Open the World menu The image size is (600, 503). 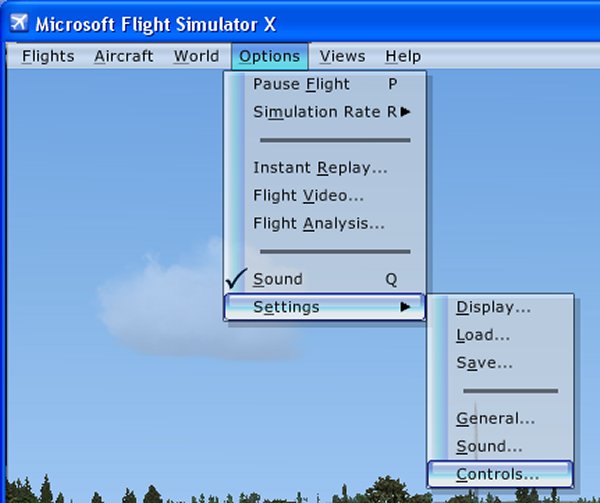196,56
